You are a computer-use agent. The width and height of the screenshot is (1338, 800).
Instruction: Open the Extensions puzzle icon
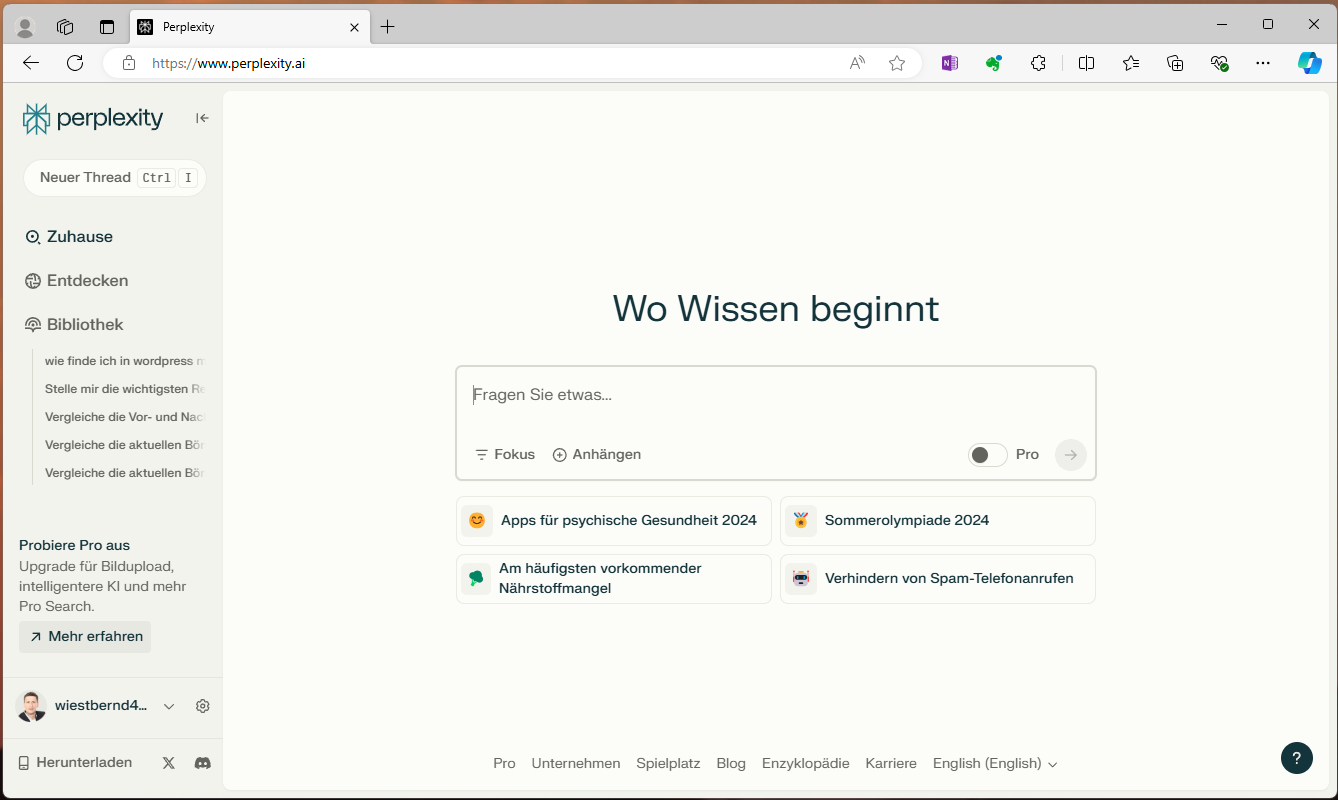click(1038, 63)
